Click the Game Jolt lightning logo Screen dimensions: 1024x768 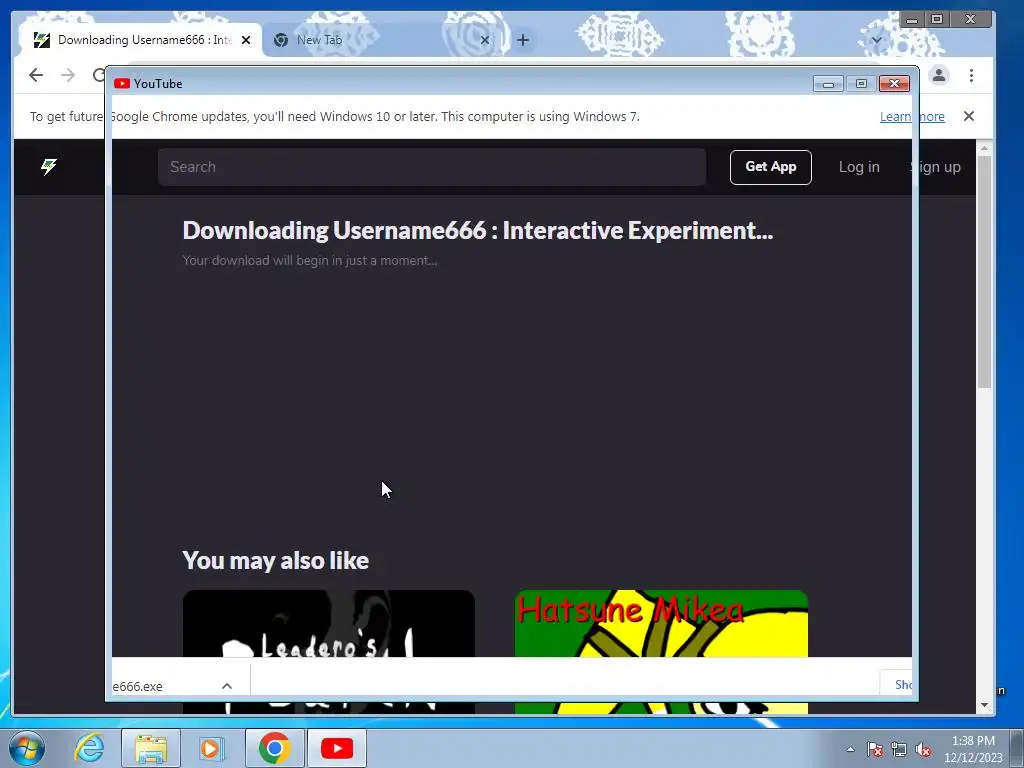pos(49,167)
